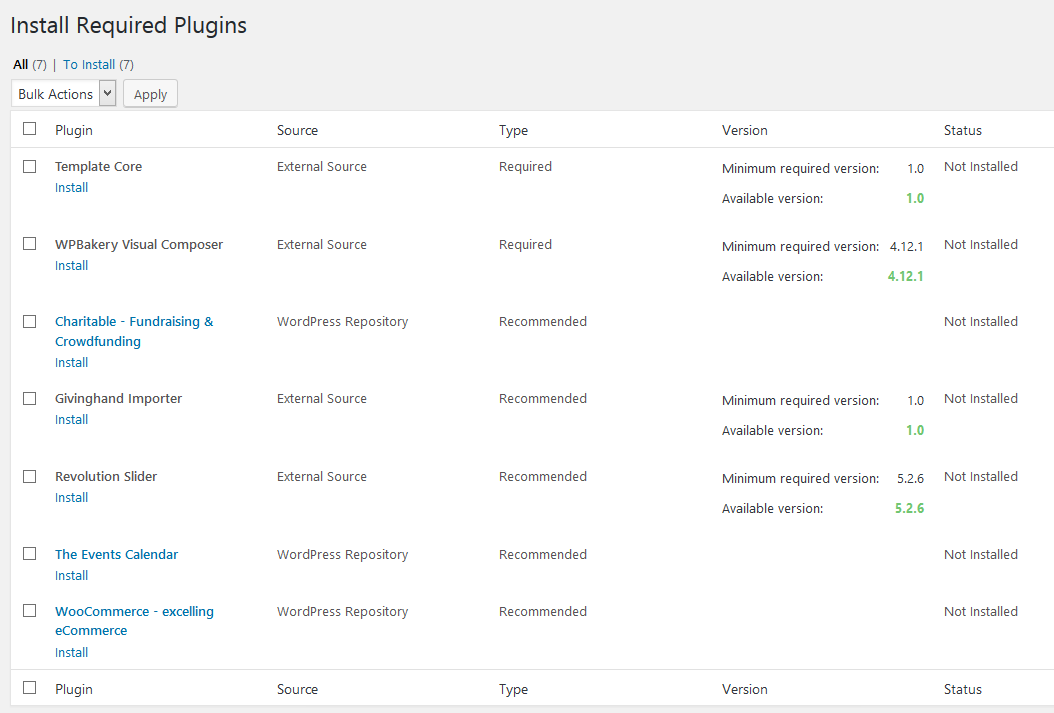Click Install under Revolution Slider
This screenshot has height=713, width=1054.
[x=71, y=498]
